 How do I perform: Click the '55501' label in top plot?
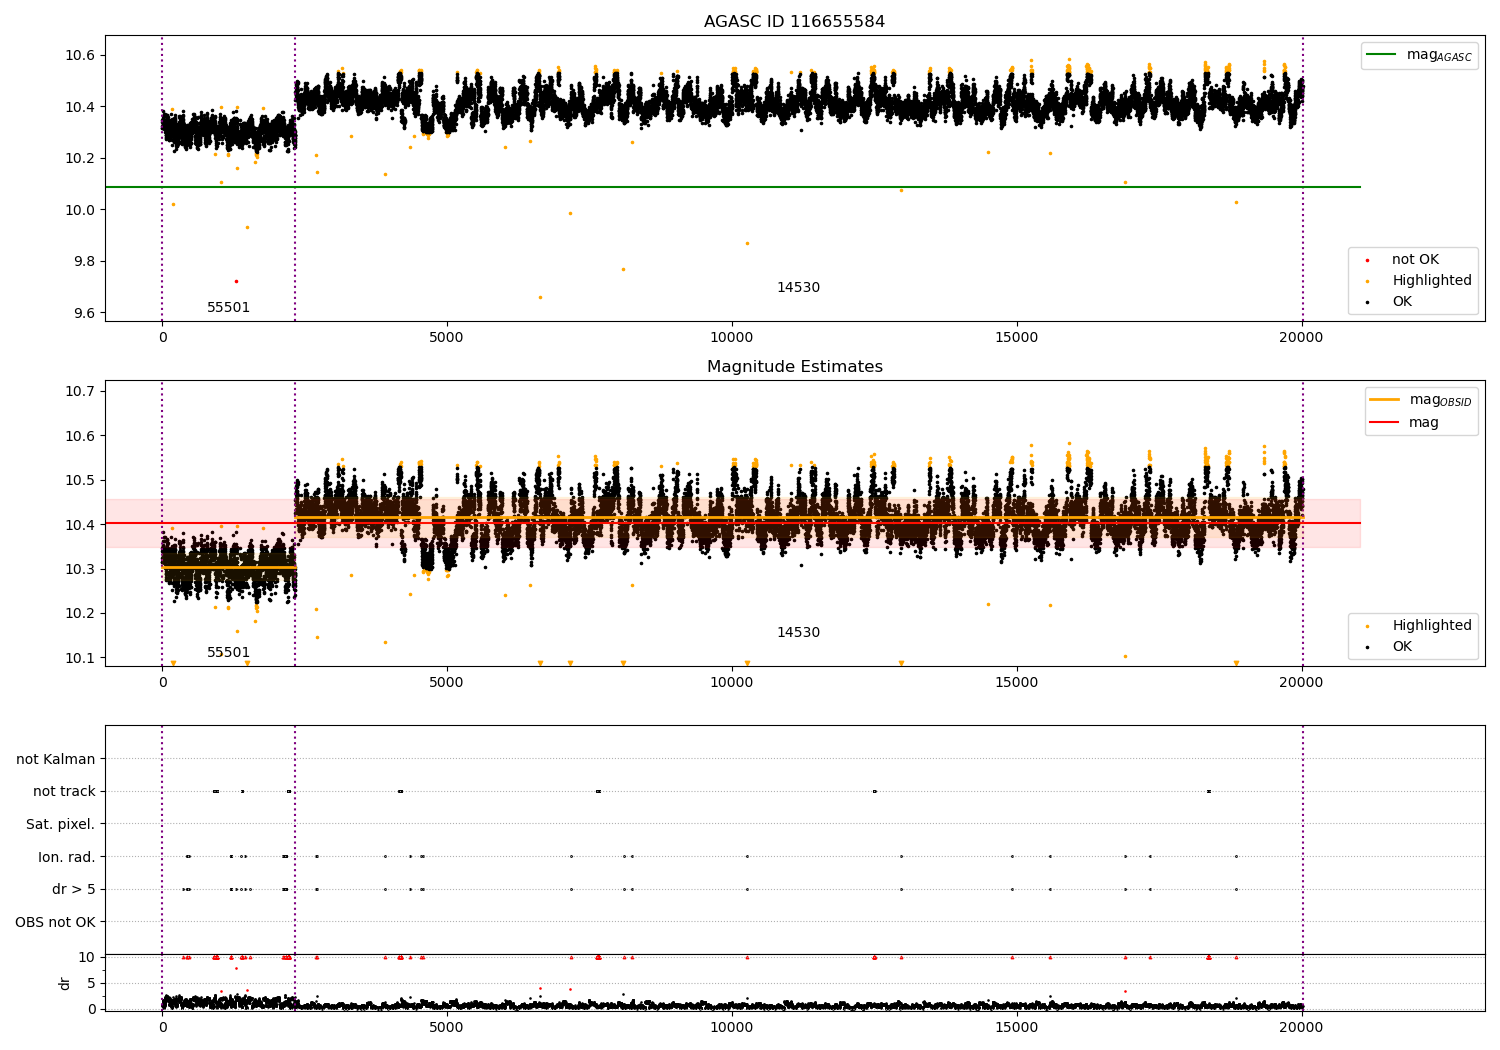coord(228,308)
